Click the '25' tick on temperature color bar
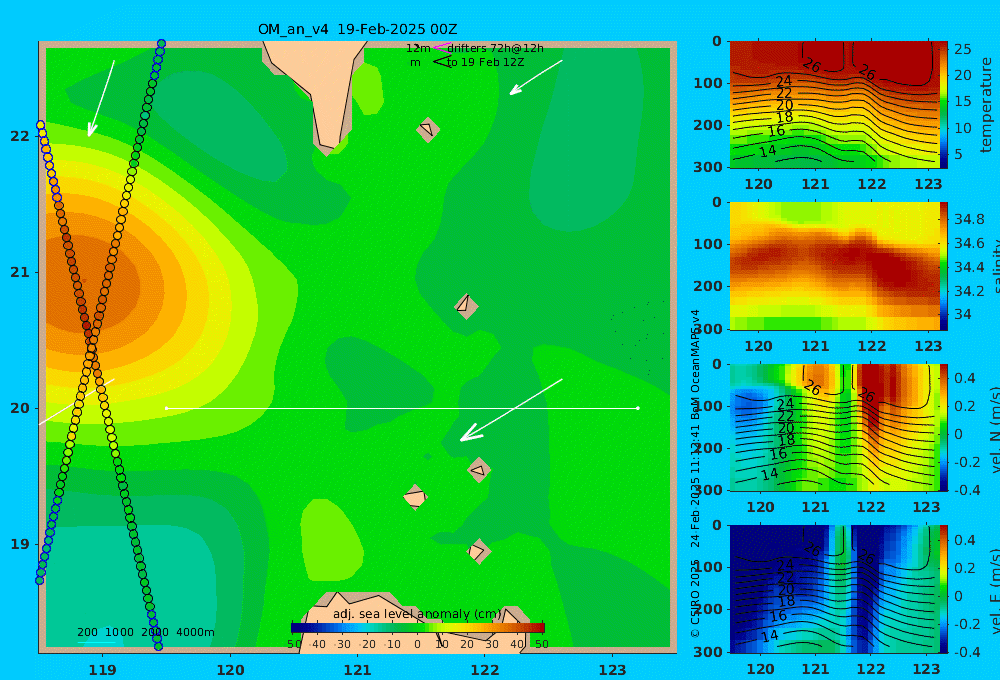1000x680 pixels. point(963,49)
